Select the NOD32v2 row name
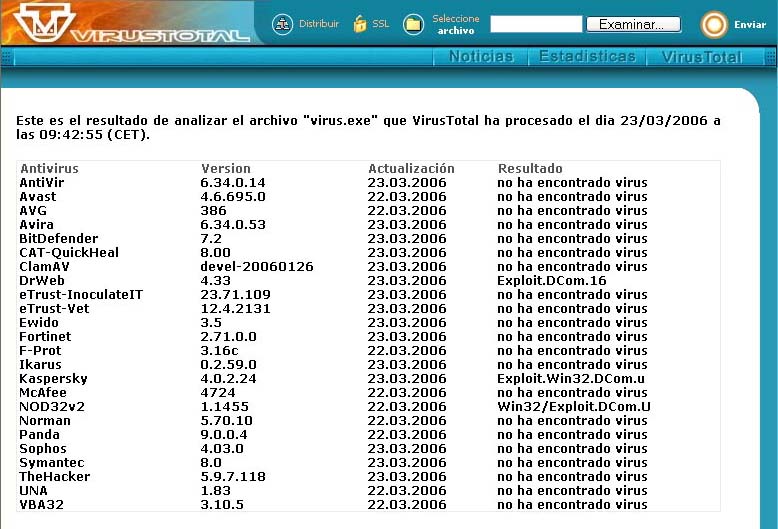The width and height of the screenshot is (778, 529). pyautogui.click(x=52, y=406)
